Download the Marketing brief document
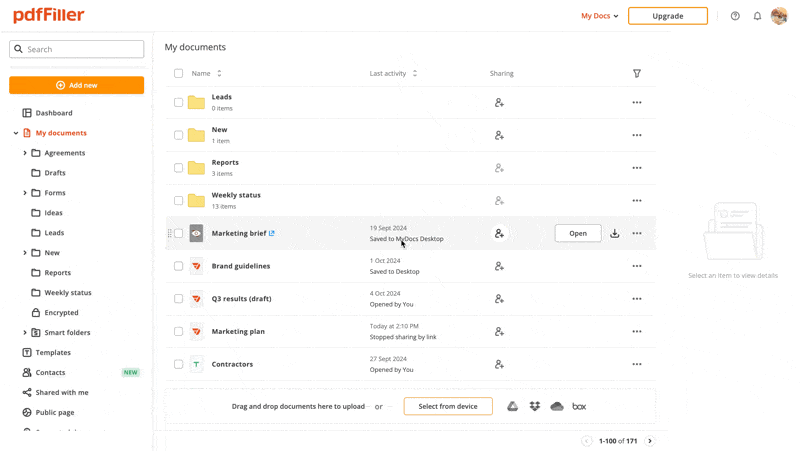Image resolution: width=800 pixels, height=451 pixels. [x=615, y=233]
